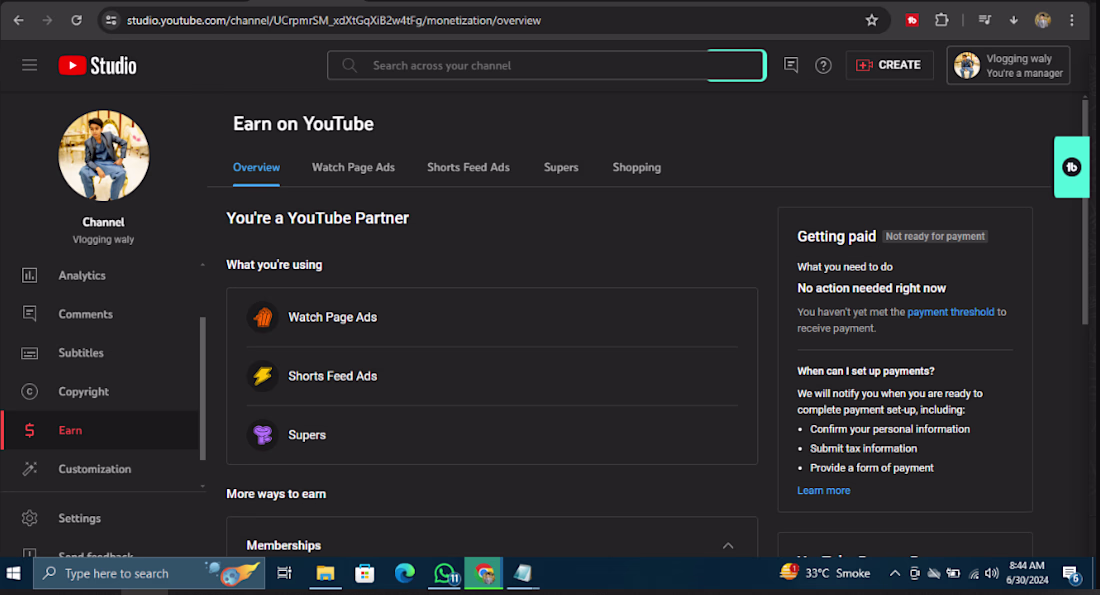Switch to the Overview tab
The height and width of the screenshot is (595, 1100).
256,168
